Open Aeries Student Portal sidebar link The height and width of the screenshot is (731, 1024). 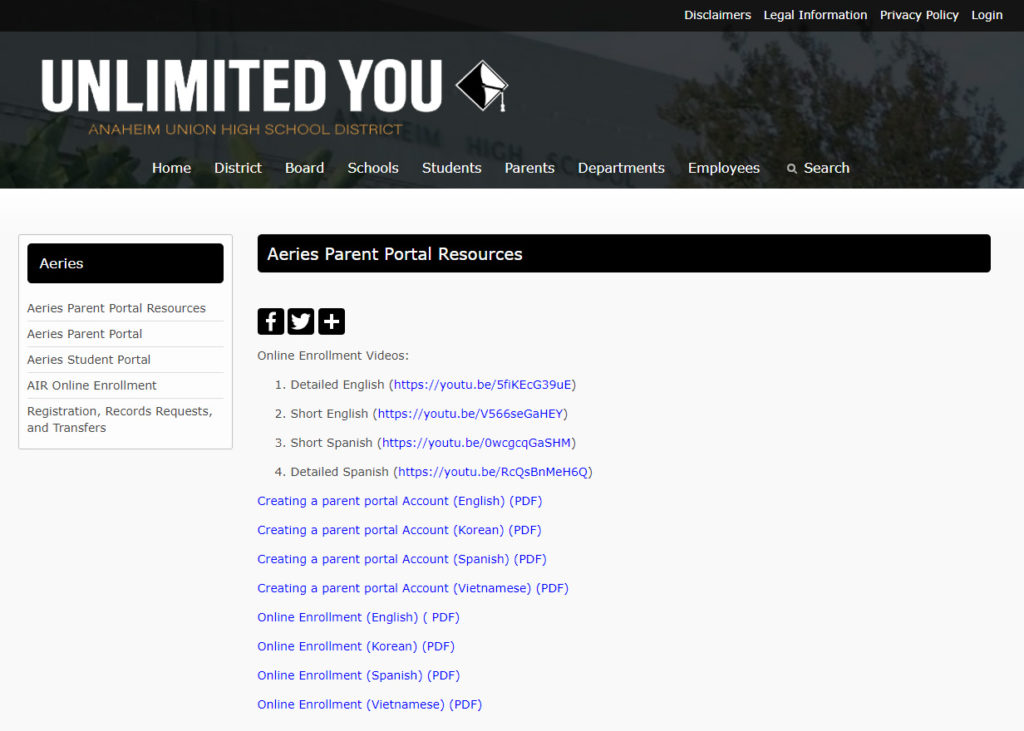(89, 359)
